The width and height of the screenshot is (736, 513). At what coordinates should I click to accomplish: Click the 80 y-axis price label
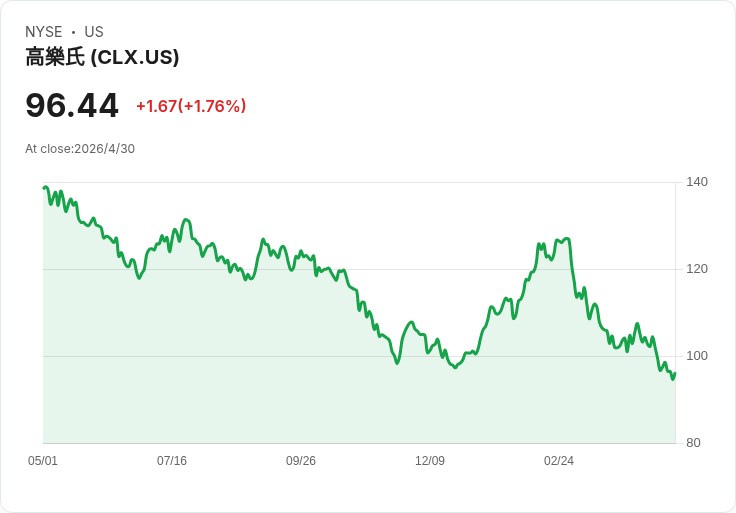pyautogui.click(x=693, y=443)
